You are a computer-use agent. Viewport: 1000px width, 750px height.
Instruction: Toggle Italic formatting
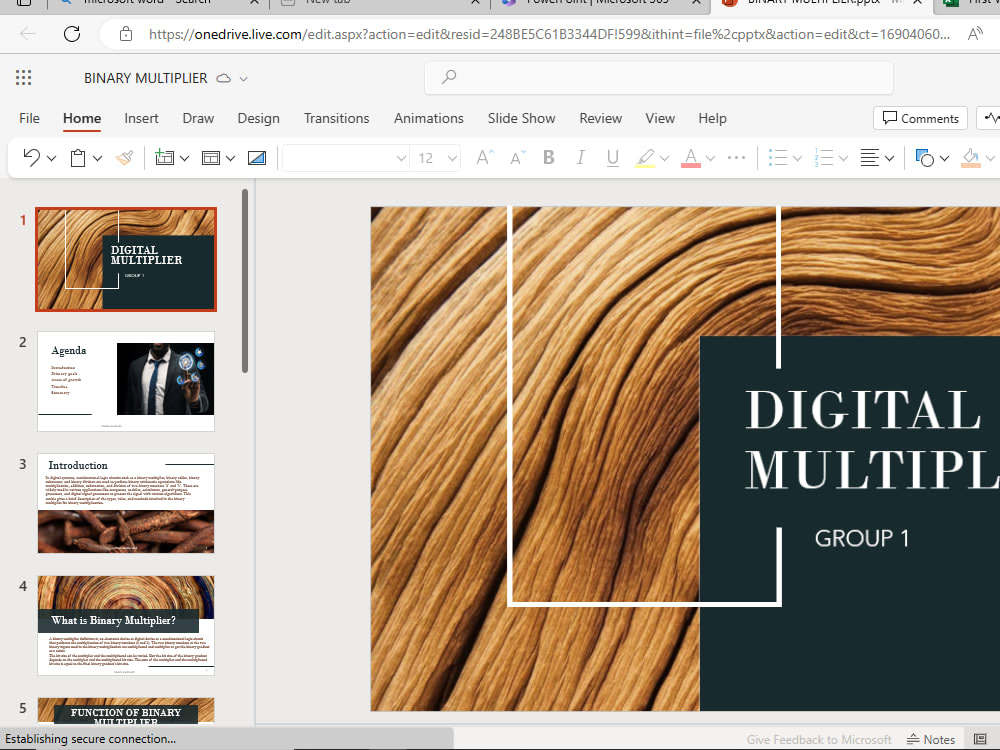580,158
